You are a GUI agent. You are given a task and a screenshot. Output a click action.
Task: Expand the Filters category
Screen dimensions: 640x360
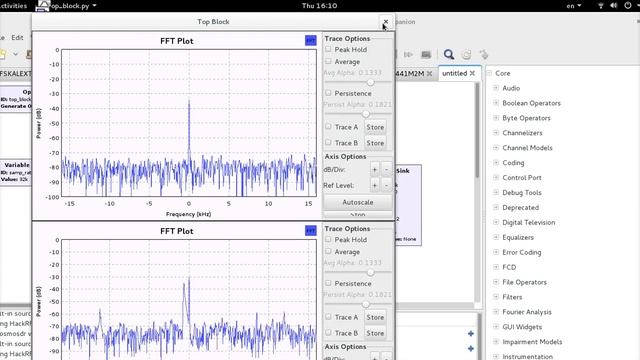pos(496,297)
